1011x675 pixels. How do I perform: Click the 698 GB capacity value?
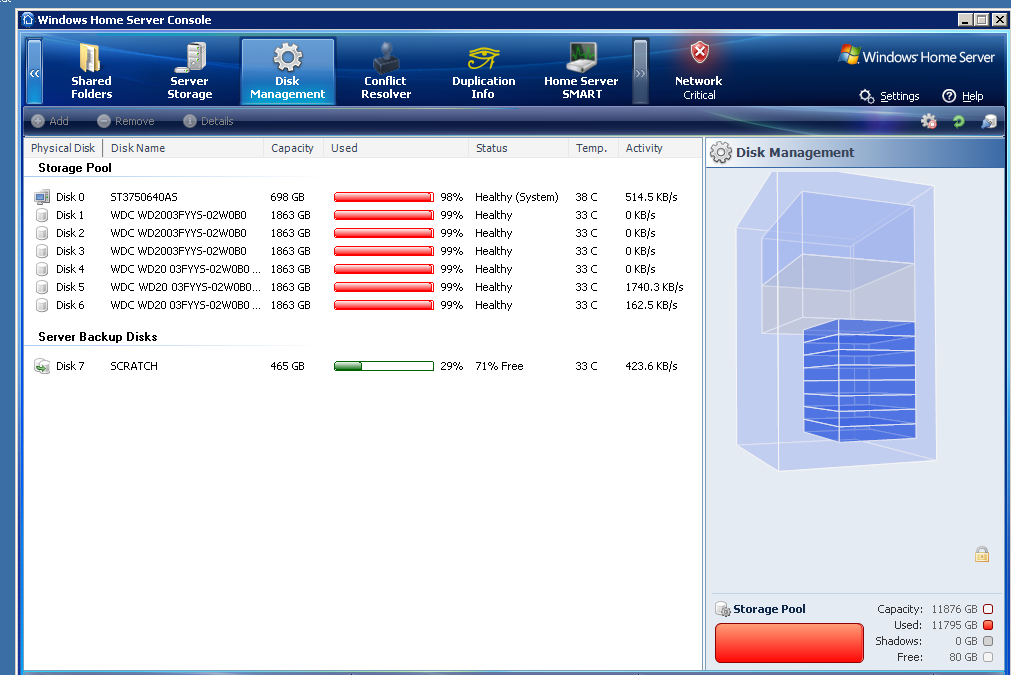[288, 197]
